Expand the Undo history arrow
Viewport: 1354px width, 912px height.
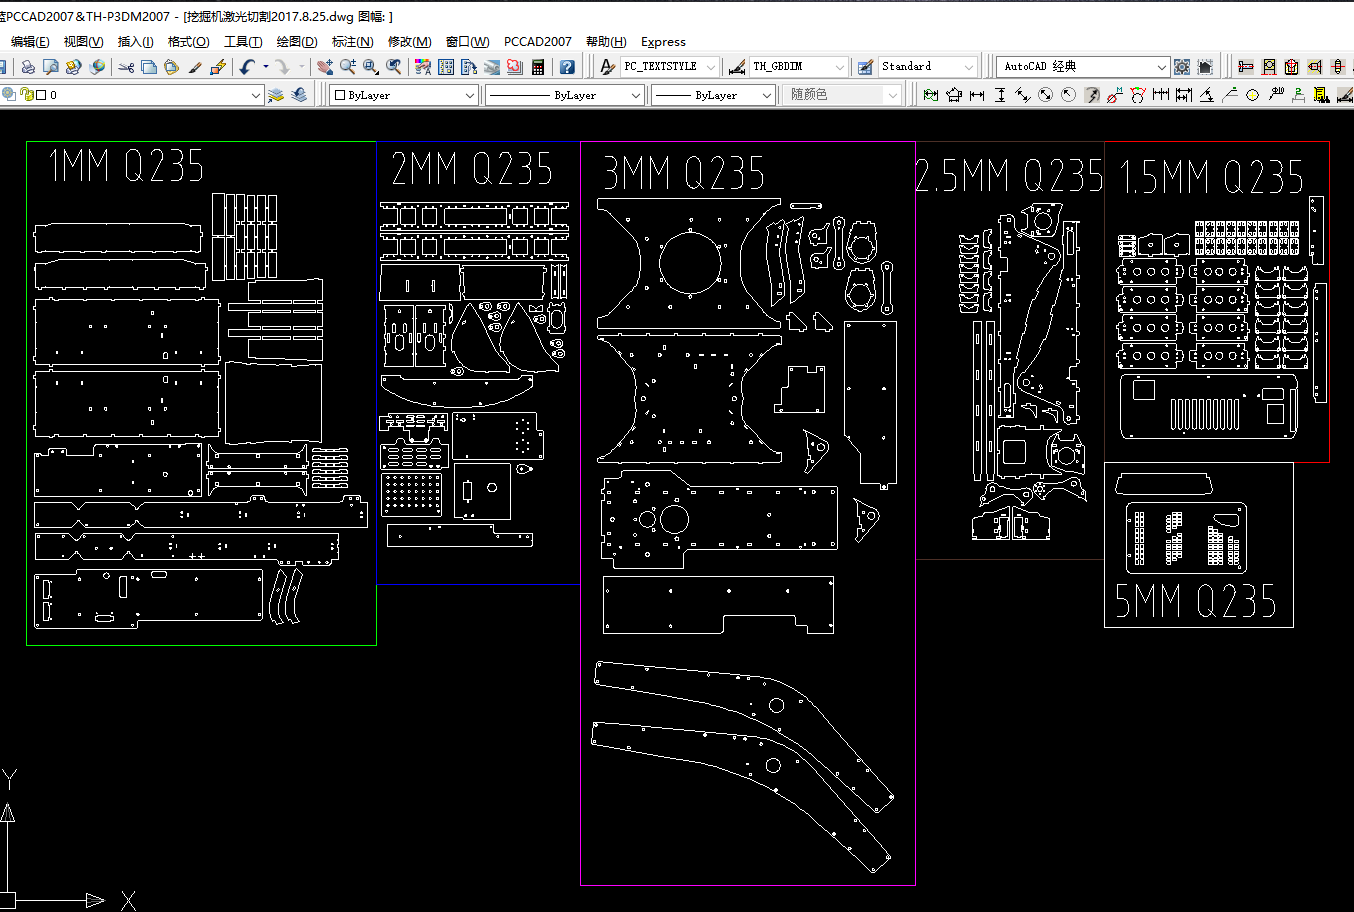click(265, 67)
